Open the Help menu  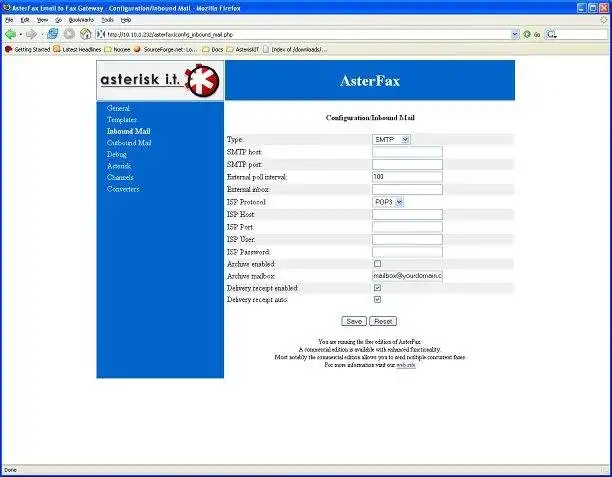[126, 20]
